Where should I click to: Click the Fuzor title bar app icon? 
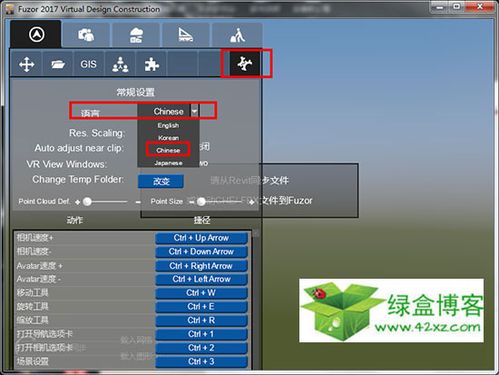[x=10, y=9]
